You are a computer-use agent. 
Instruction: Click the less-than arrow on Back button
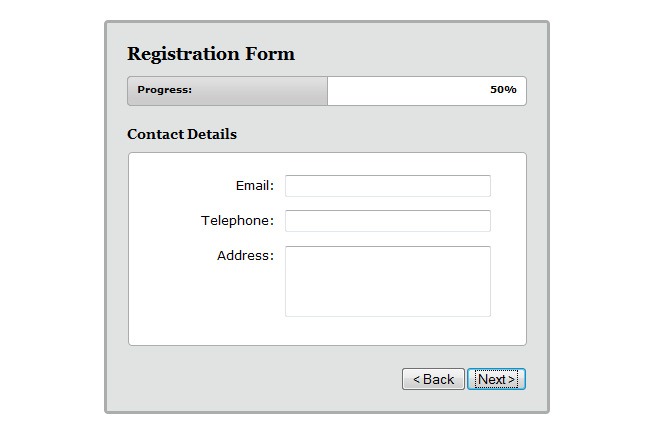point(417,380)
